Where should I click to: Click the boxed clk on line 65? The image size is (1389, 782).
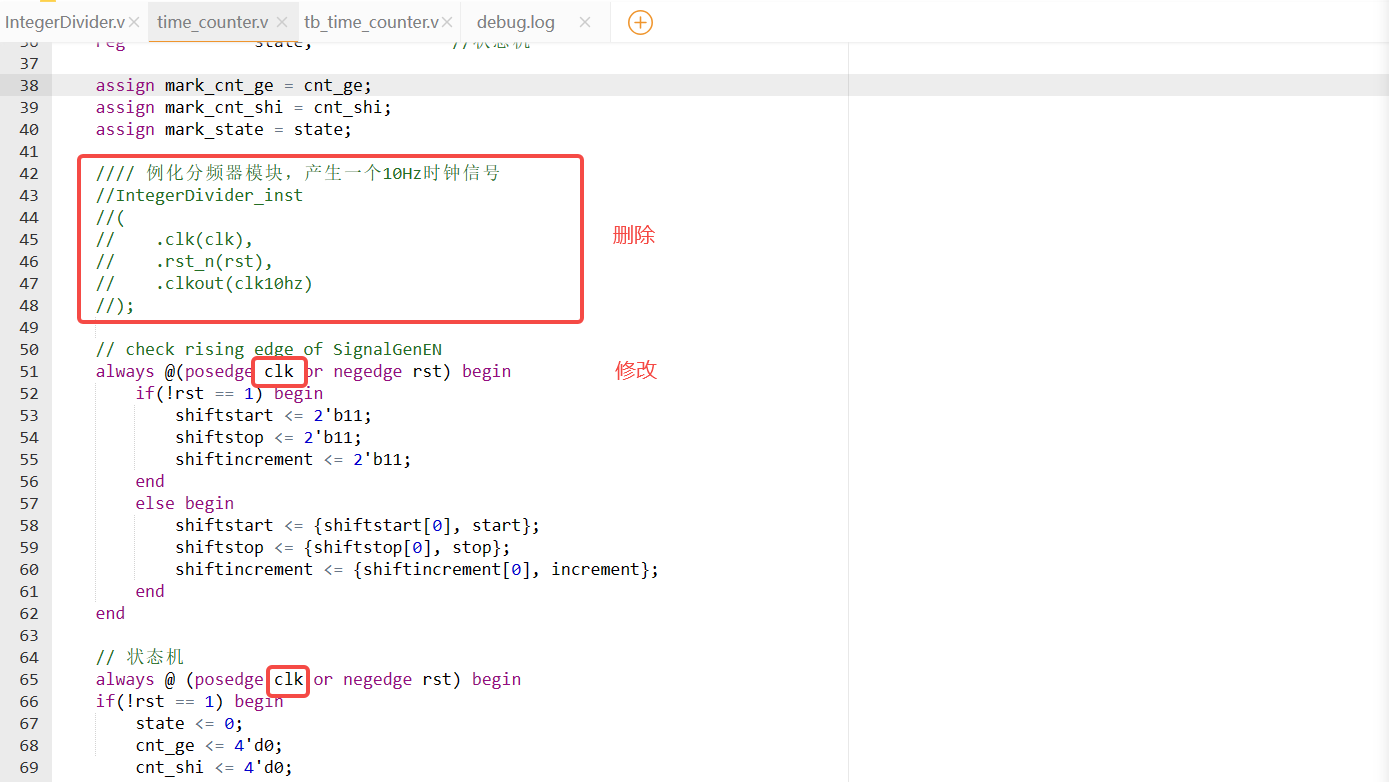tap(289, 679)
